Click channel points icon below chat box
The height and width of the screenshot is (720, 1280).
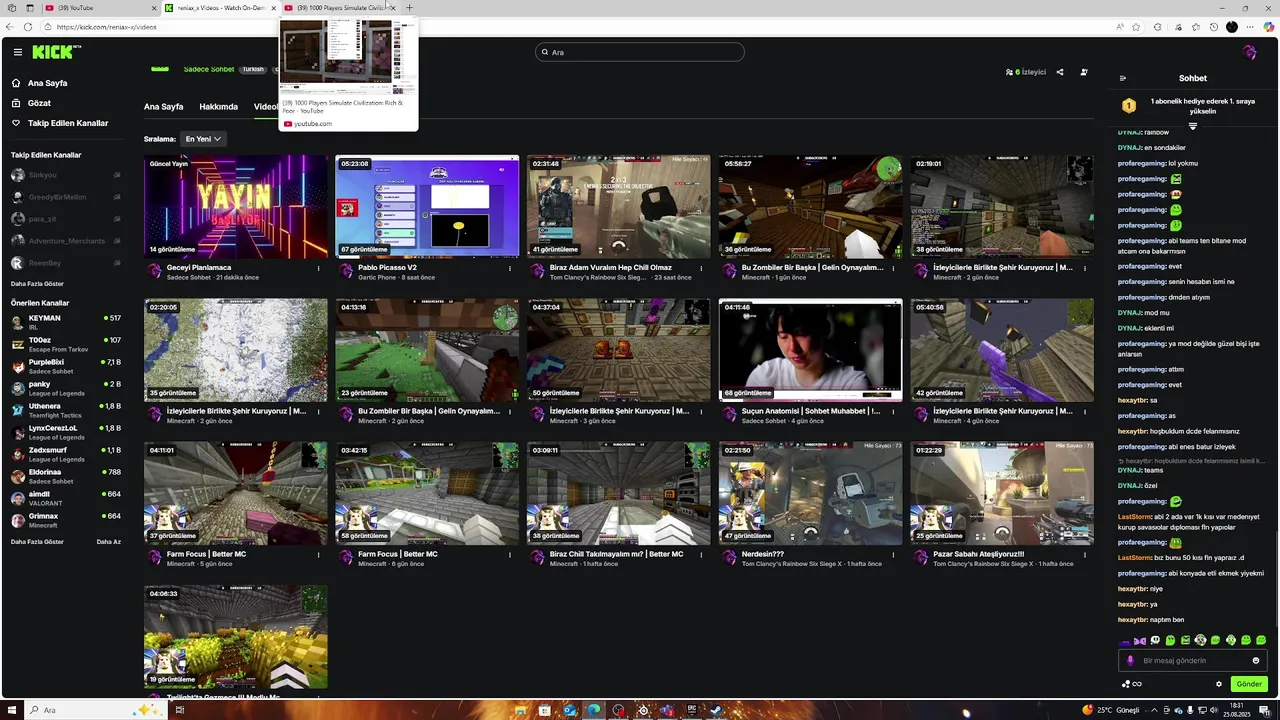tap(1126, 684)
